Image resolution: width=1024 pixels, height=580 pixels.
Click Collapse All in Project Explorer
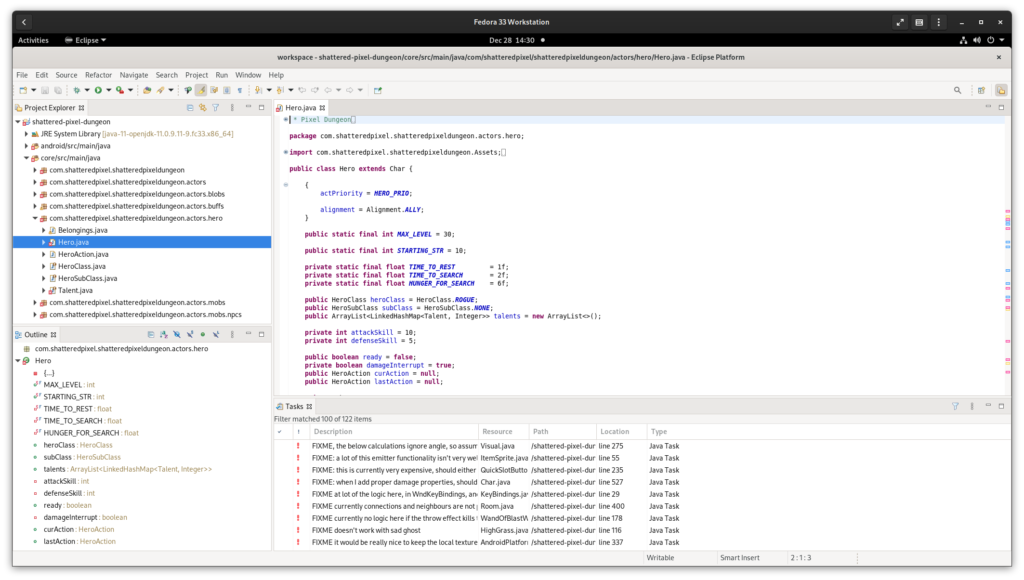click(190, 107)
